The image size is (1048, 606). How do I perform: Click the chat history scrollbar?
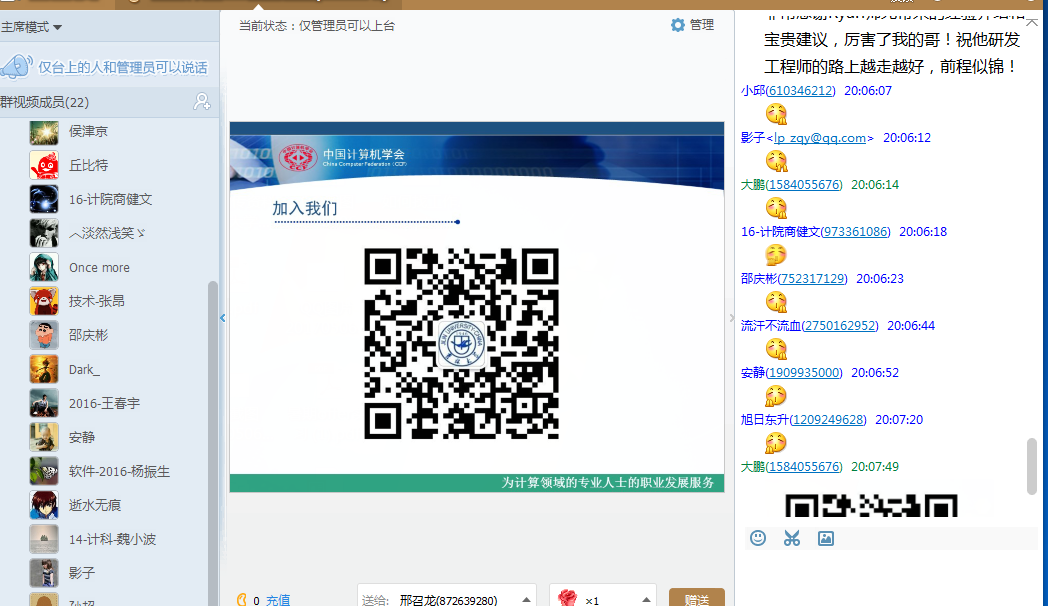tap(1032, 466)
